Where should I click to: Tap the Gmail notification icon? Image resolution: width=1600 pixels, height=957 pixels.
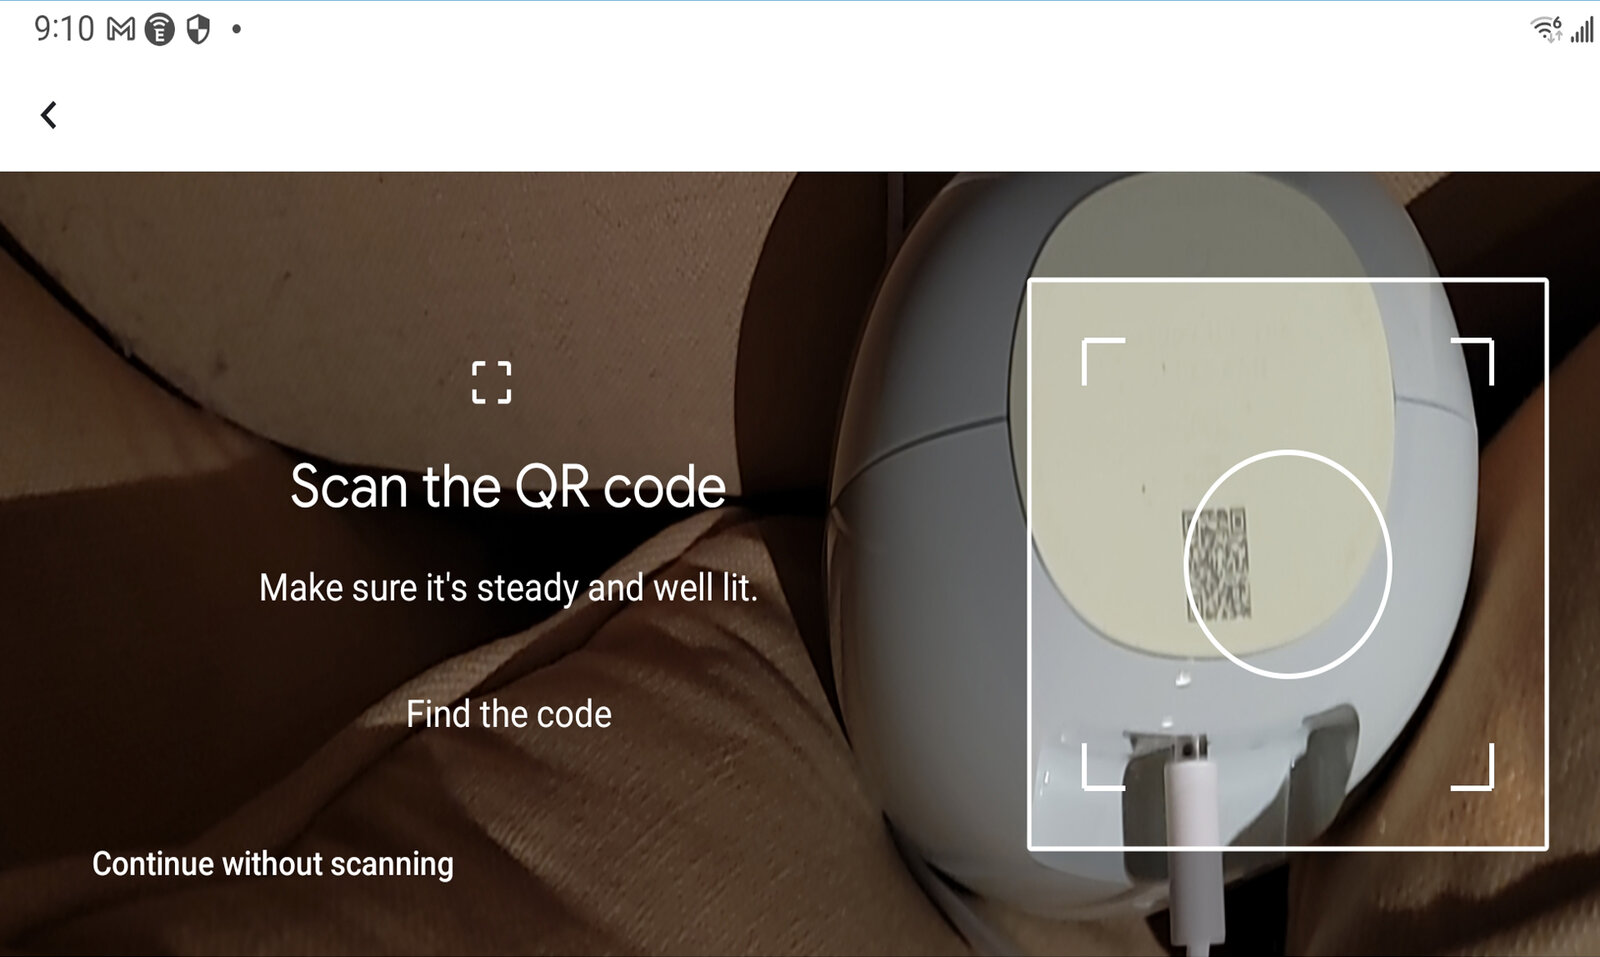click(121, 29)
